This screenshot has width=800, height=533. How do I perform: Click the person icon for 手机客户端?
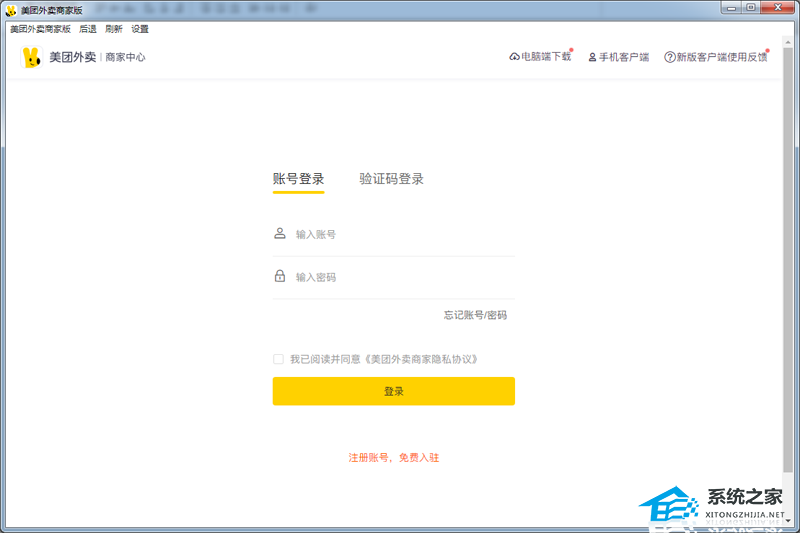point(592,57)
